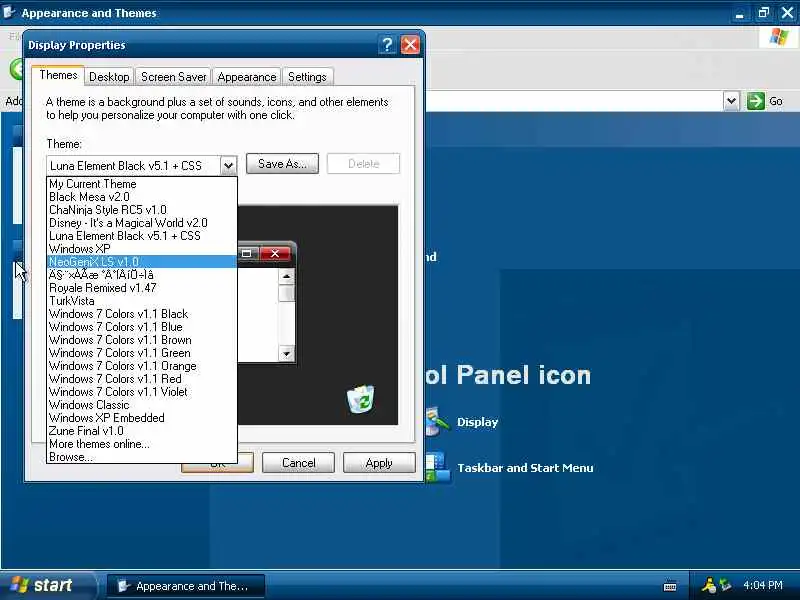Close the Display Properties dialog
Image resolution: width=800 pixels, height=600 pixels.
[x=410, y=45]
